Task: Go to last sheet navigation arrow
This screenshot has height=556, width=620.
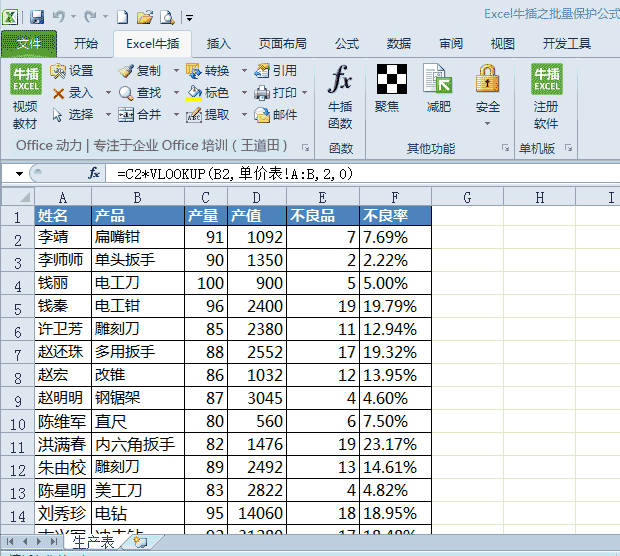Action: [x=54, y=541]
